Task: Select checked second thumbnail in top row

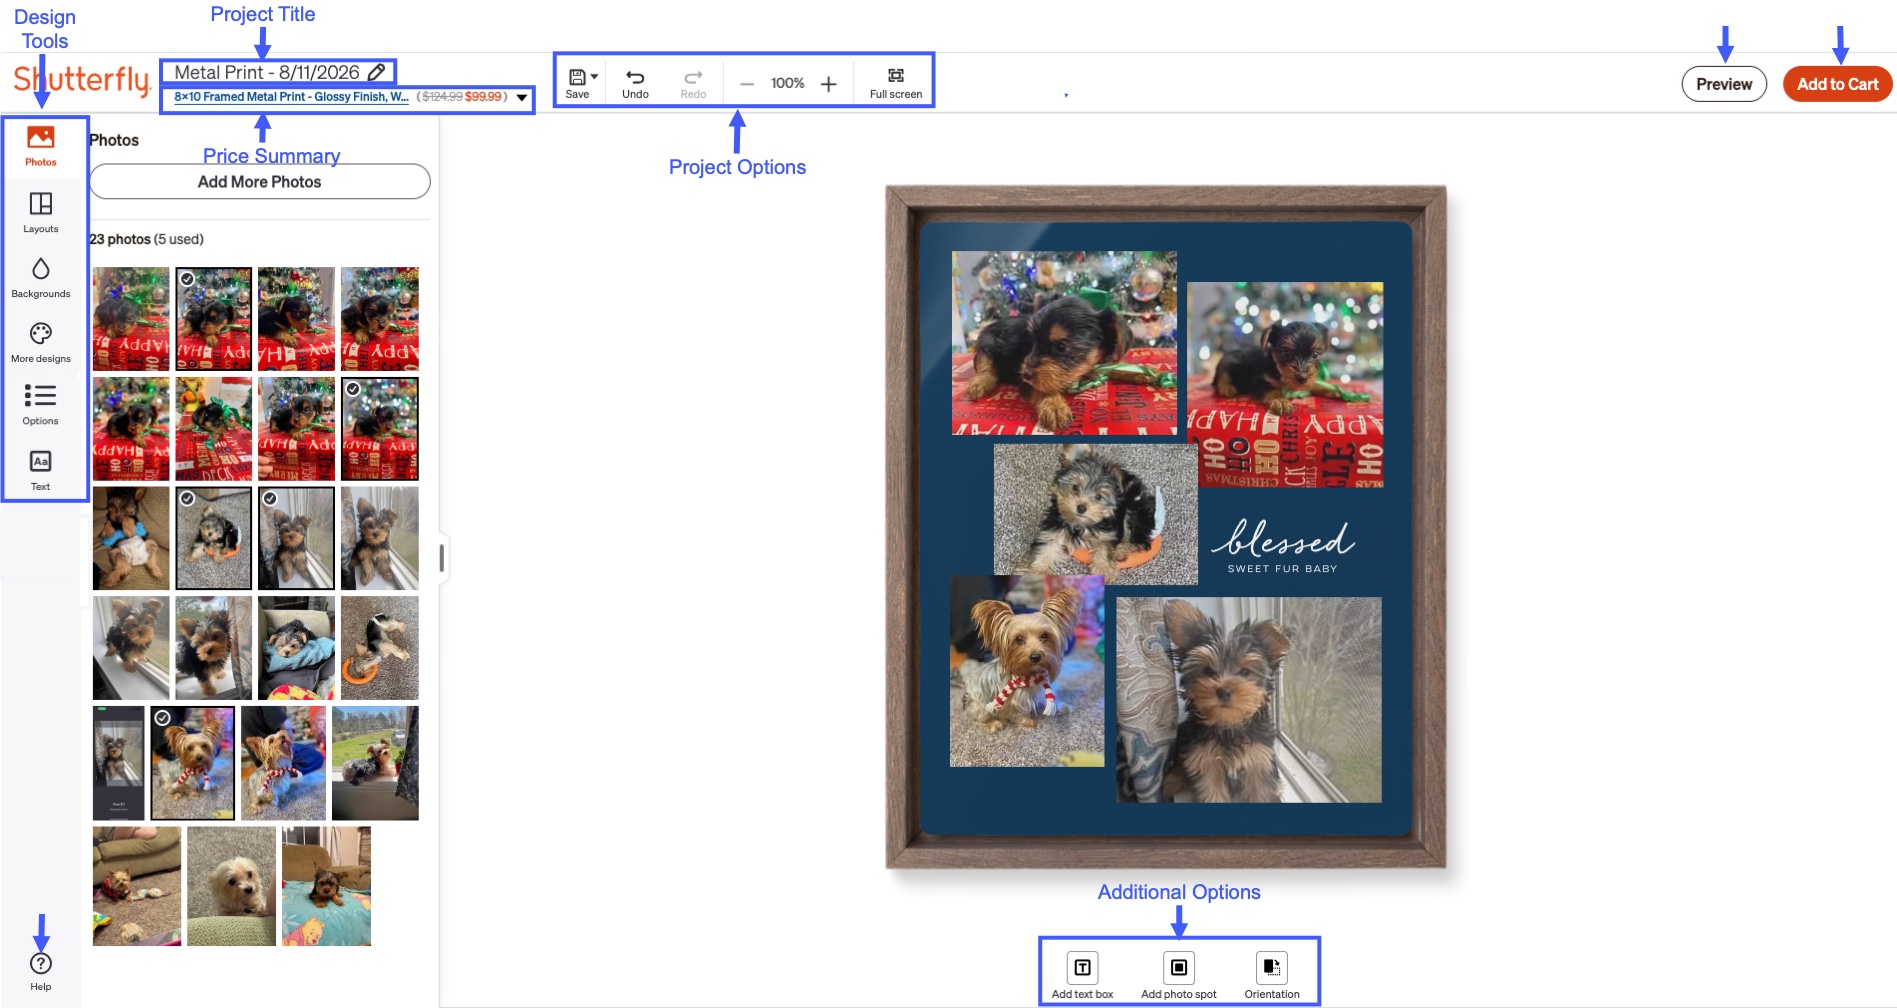Action: click(x=214, y=319)
